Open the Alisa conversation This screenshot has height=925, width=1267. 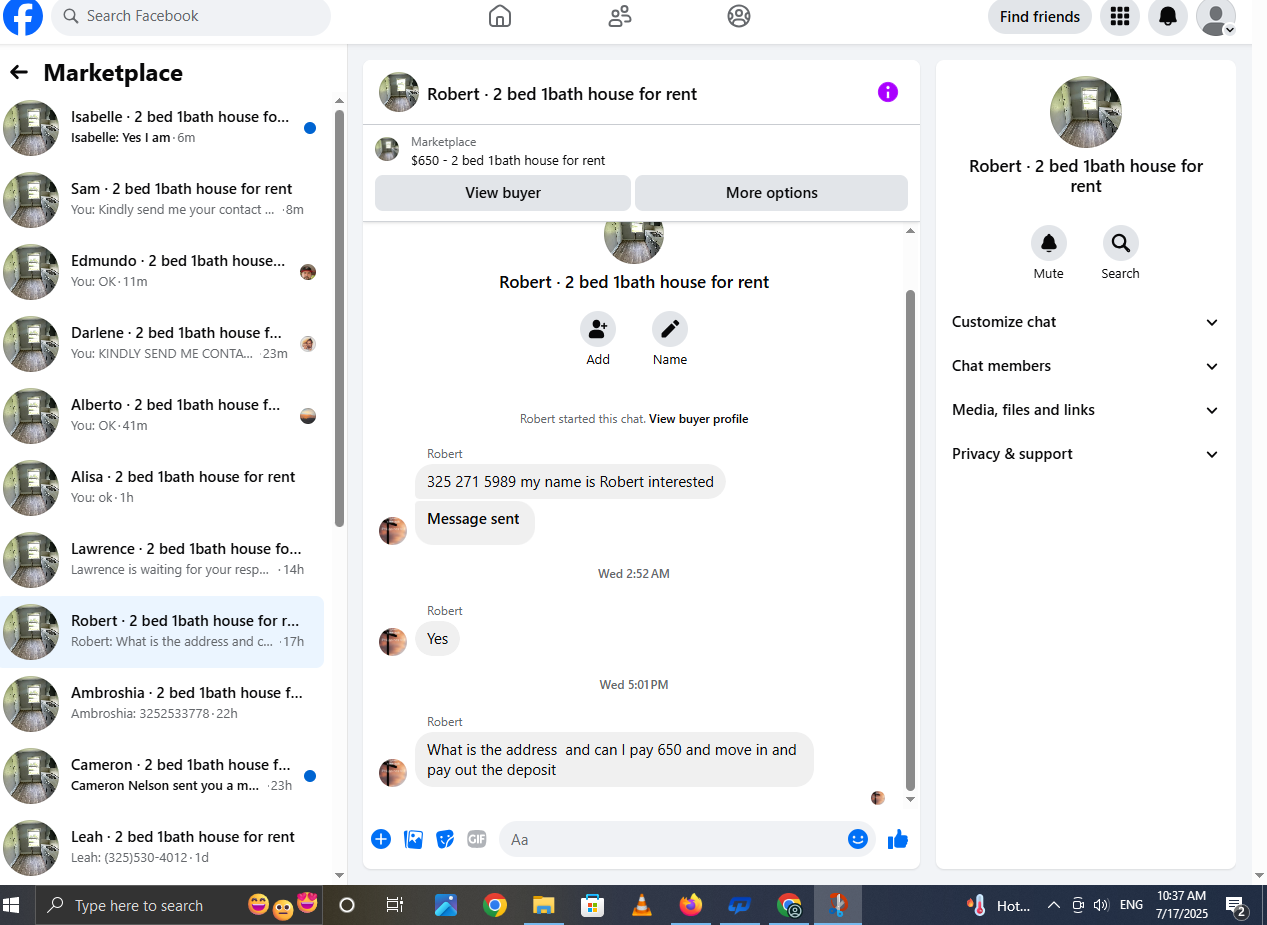[x=162, y=488]
